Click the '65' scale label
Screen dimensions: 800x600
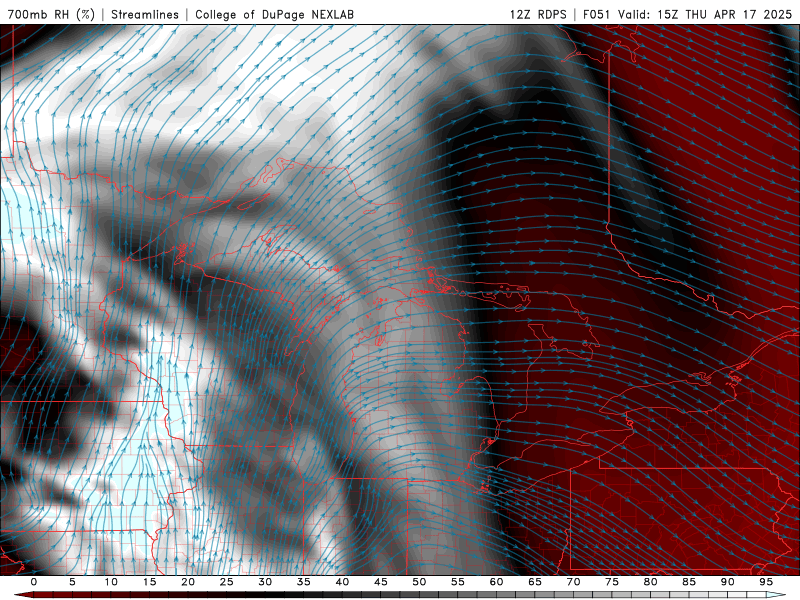pyautogui.click(x=535, y=582)
